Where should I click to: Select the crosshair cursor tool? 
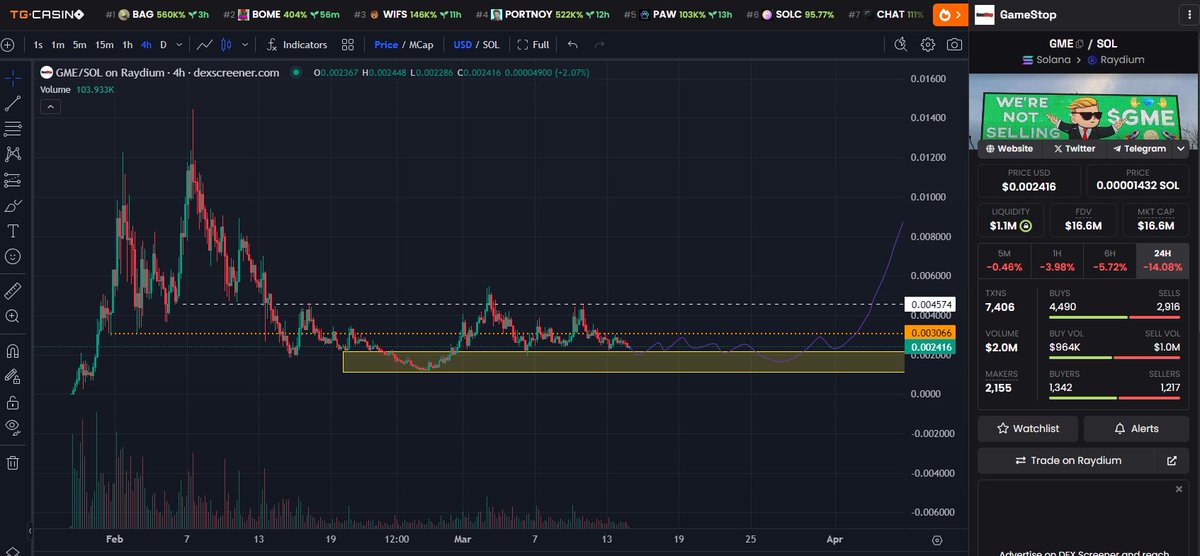[x=13, y=77]
